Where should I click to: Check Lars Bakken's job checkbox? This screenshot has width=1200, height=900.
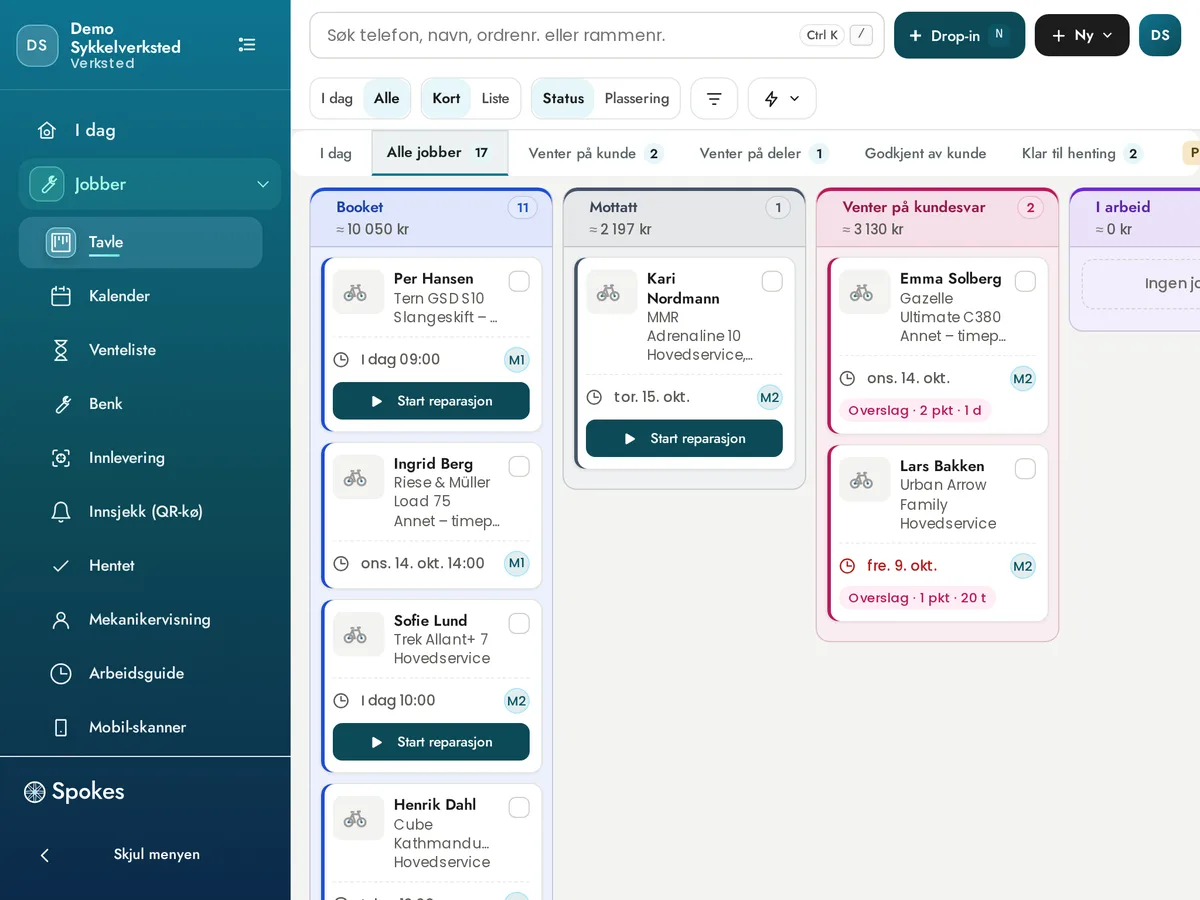(1025, 469)
